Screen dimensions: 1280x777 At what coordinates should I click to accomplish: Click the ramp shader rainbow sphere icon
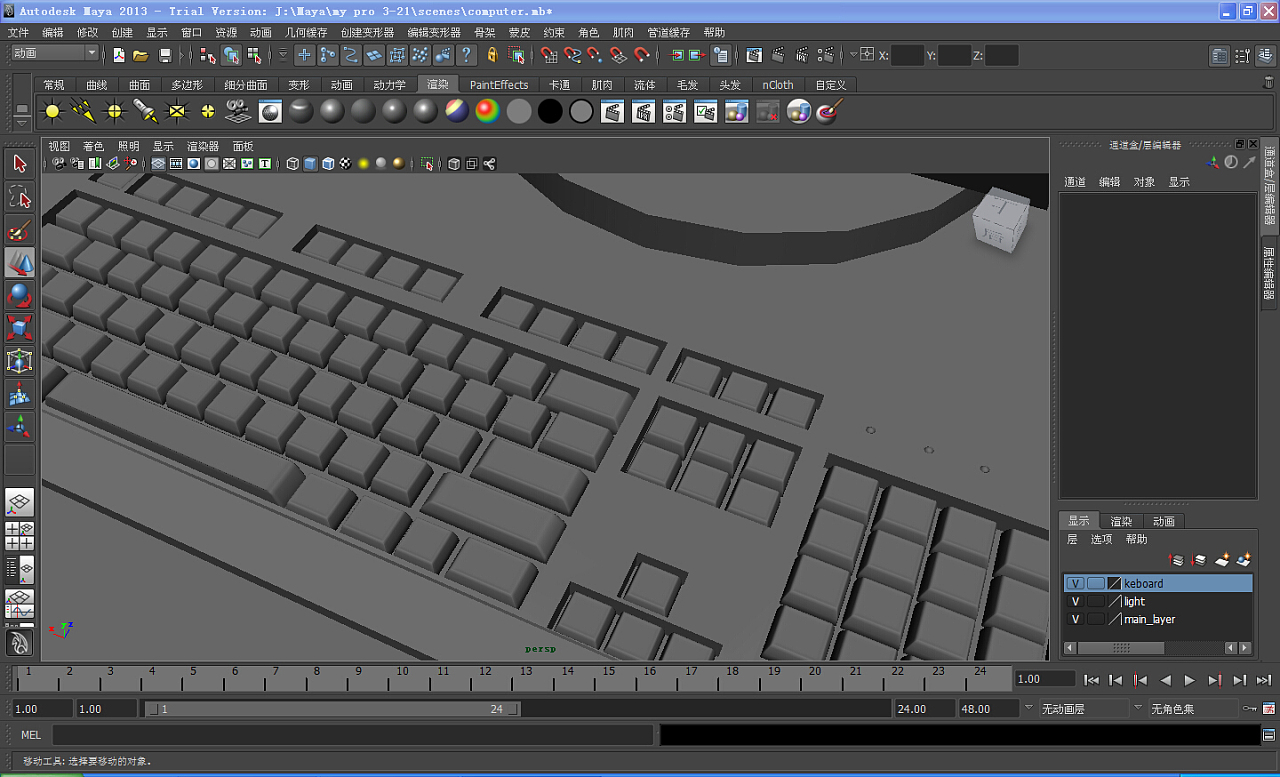[487, 111]
